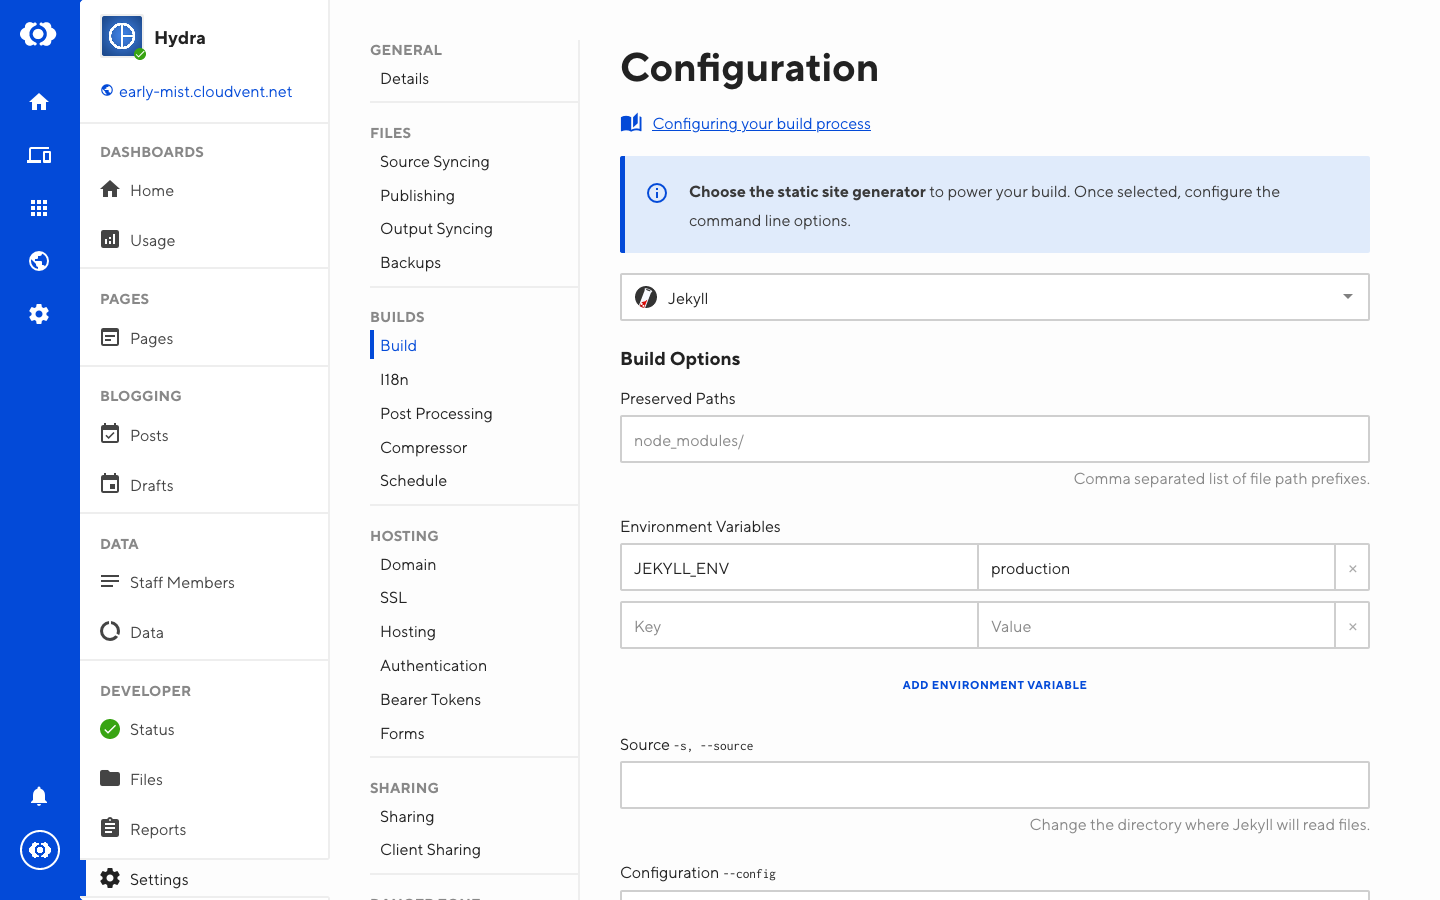Image resolution: width=1440 pixels, height=900 pixels.
Task: Go to Pages in the sidebar
Action: (x=137, y=338)
